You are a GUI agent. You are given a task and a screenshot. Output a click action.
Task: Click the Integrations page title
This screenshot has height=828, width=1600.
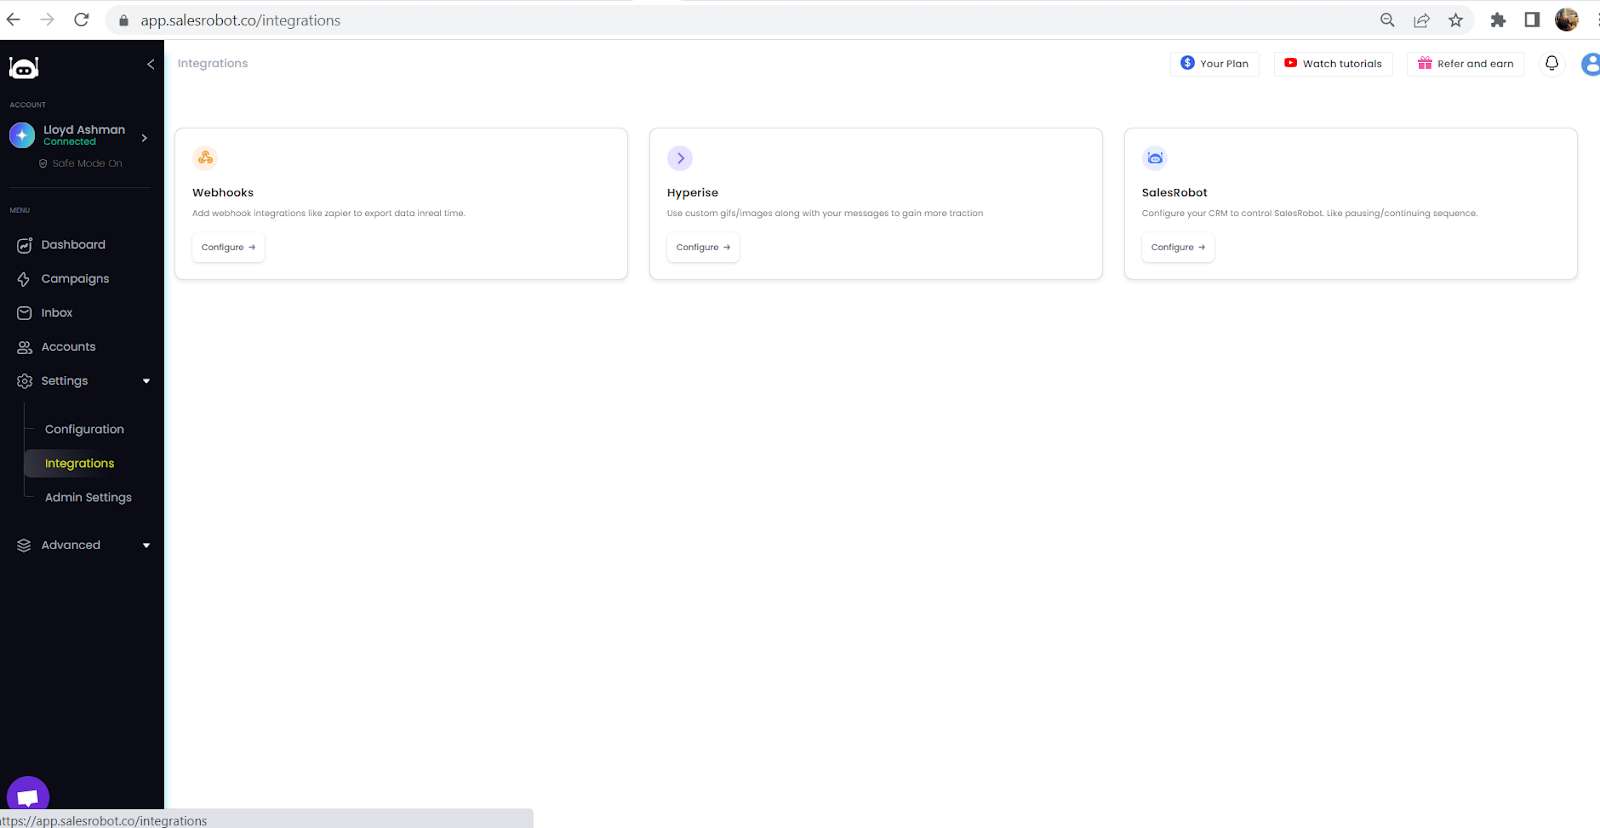[213, 63]
